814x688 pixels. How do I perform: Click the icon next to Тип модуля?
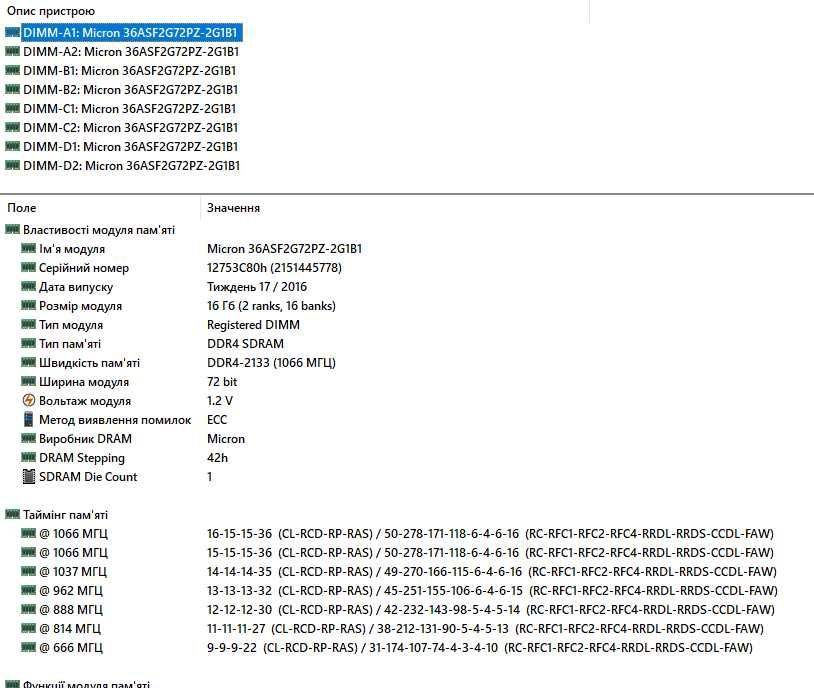[x=29, y=325]
